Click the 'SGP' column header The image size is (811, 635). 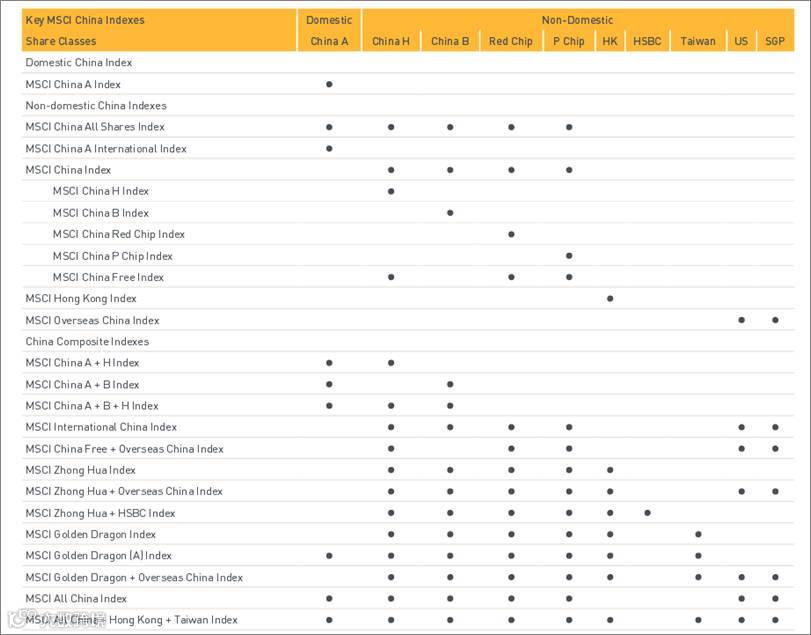775,41
